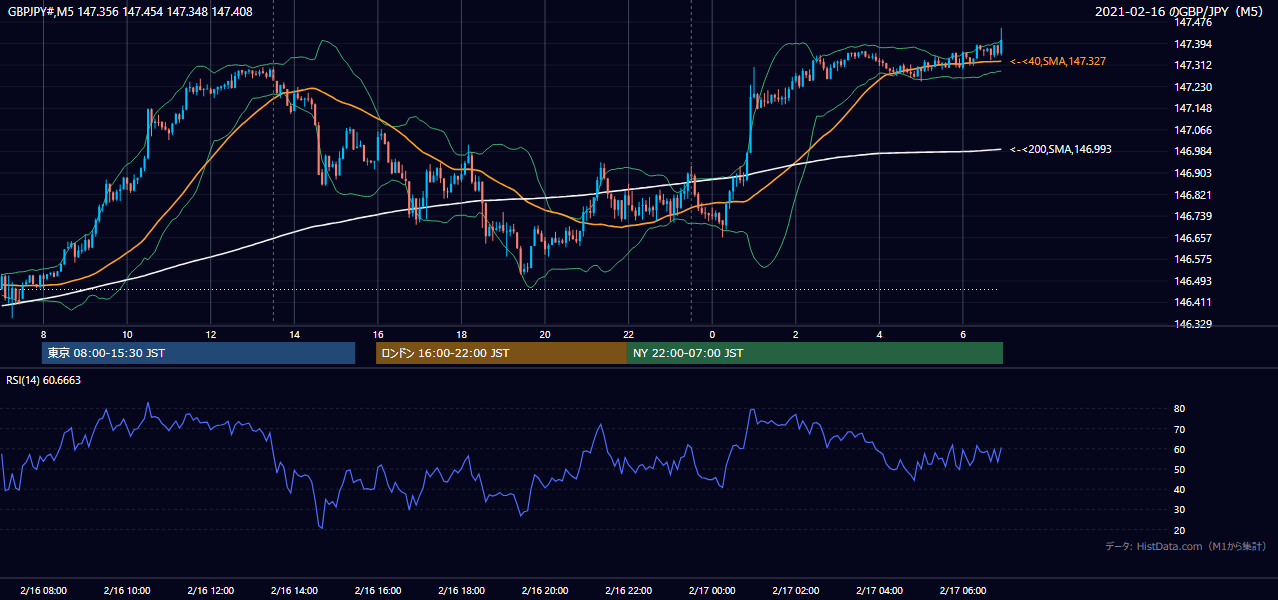
Task: Click the bottom date label 2/17 02:00
Action: click(795, 590)
